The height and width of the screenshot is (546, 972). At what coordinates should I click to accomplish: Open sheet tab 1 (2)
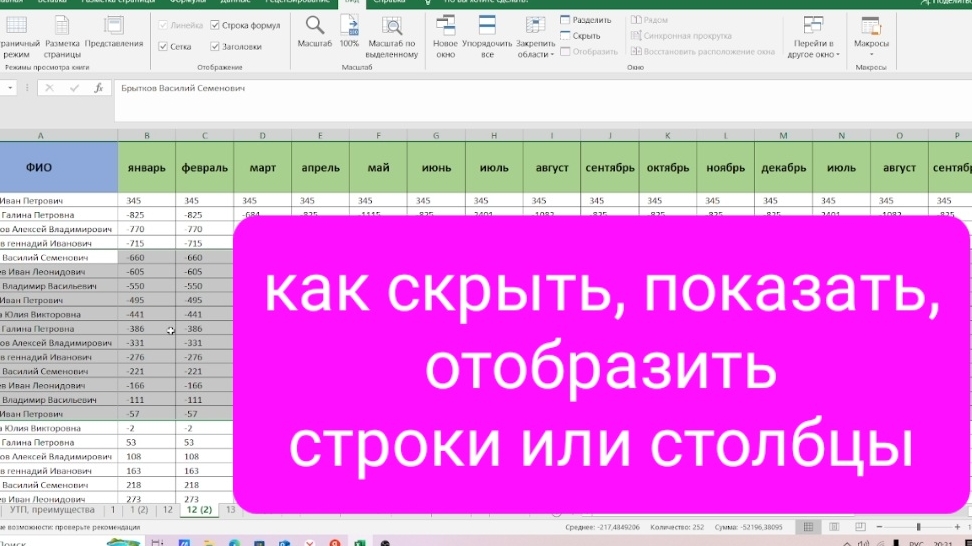139,510
